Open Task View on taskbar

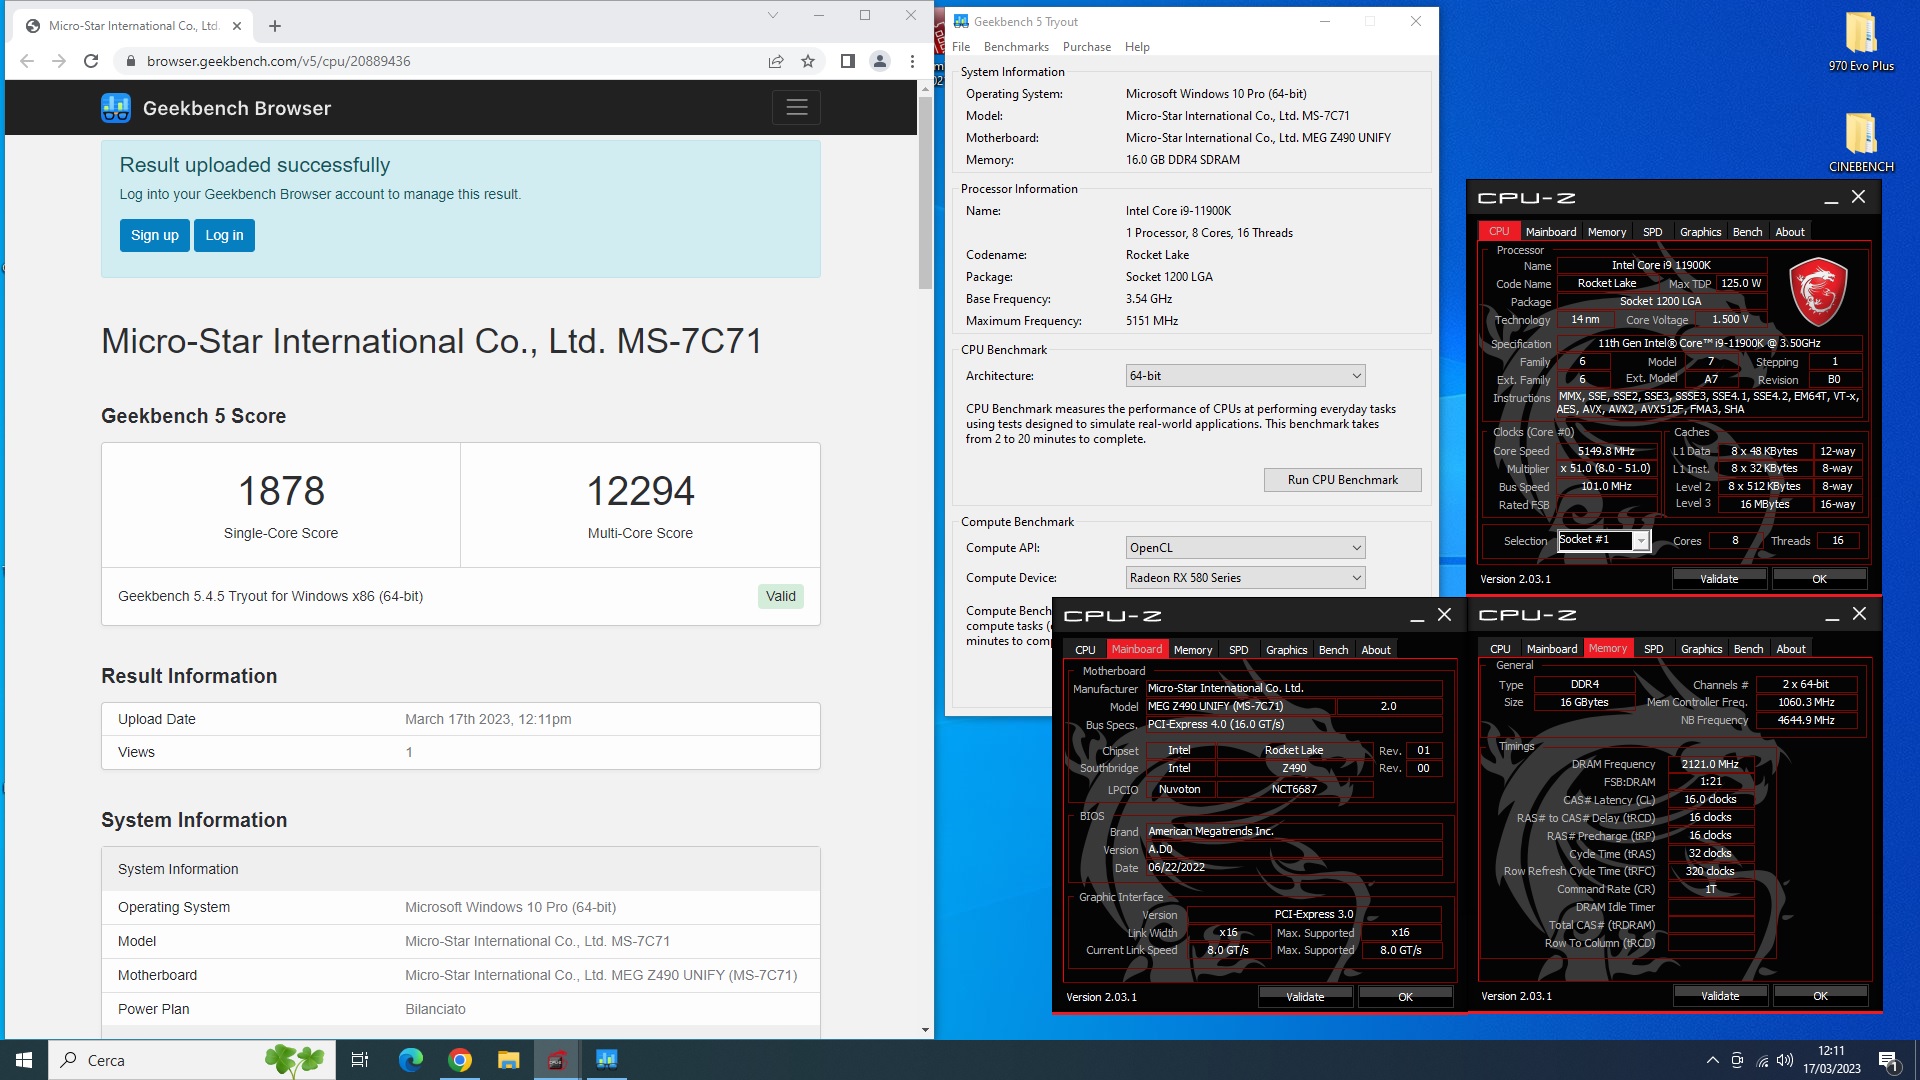pos(360,1060)
